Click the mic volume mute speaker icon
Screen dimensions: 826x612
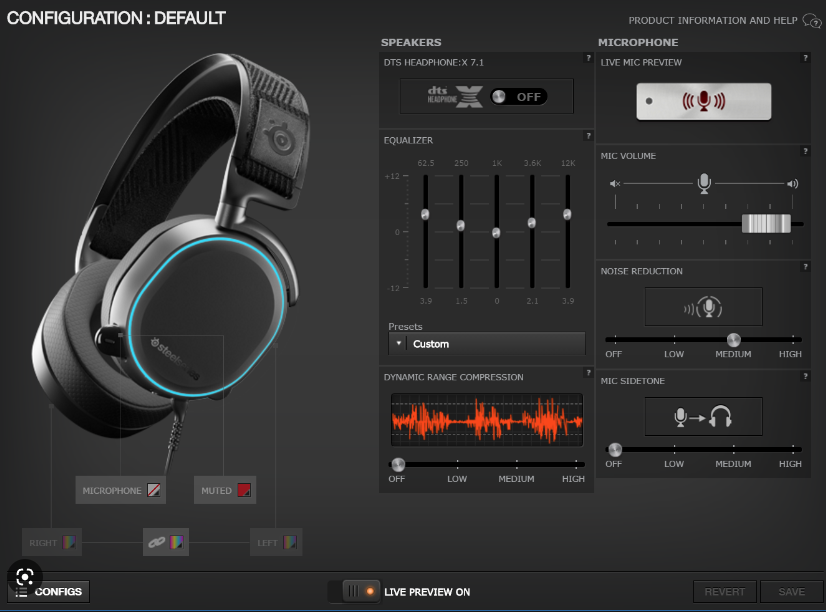coord(615,183)
